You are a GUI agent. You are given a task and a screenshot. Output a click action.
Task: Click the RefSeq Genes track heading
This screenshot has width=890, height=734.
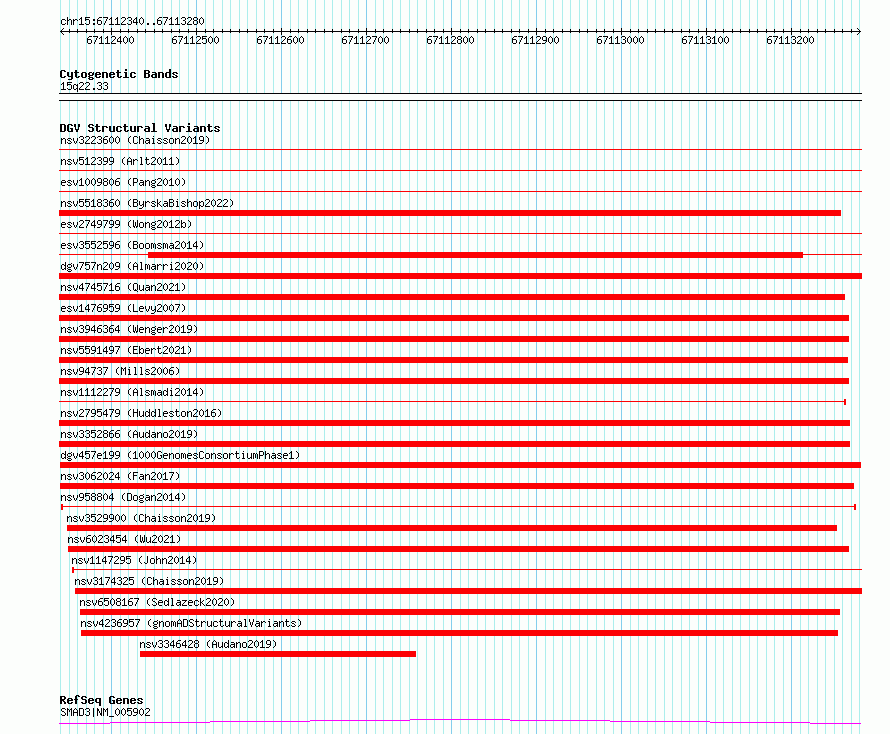(x=102, y=700)
